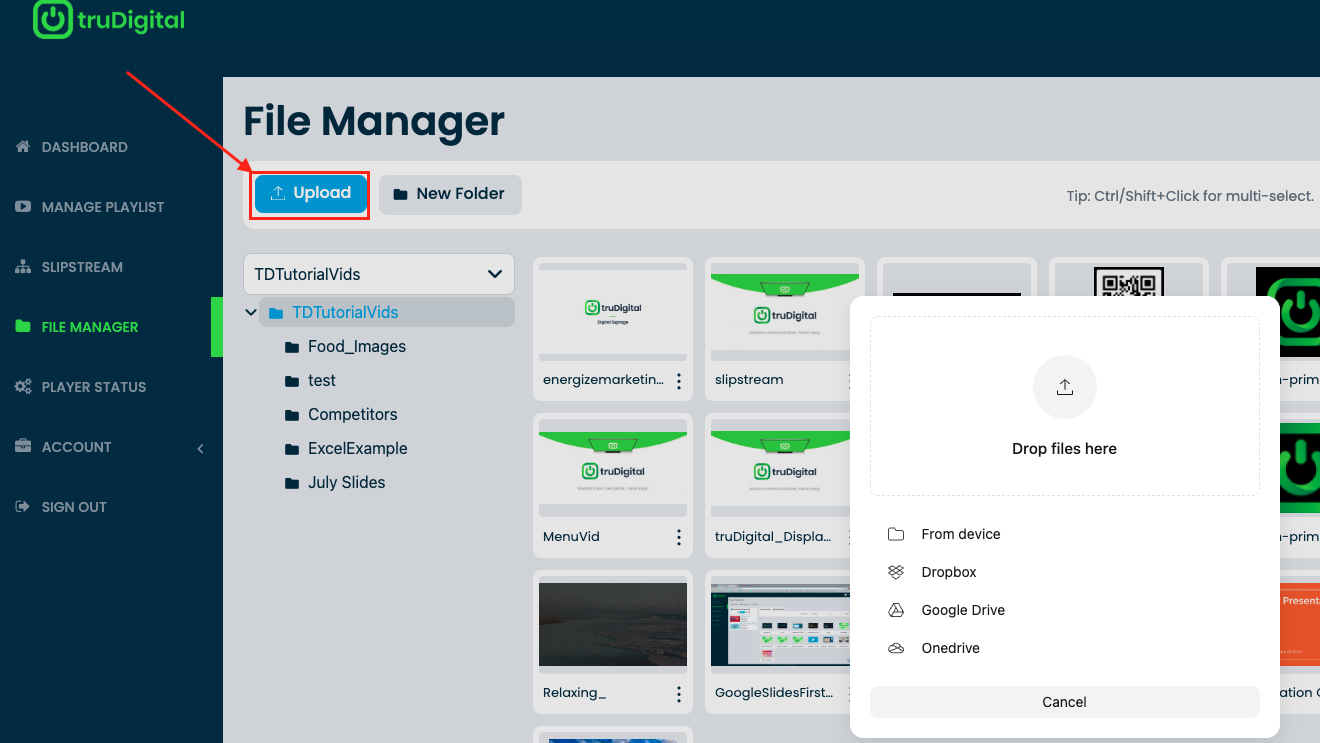Select the Relaxing_ video thumbnail
1320x743 pixels.
tap(613, 625)
